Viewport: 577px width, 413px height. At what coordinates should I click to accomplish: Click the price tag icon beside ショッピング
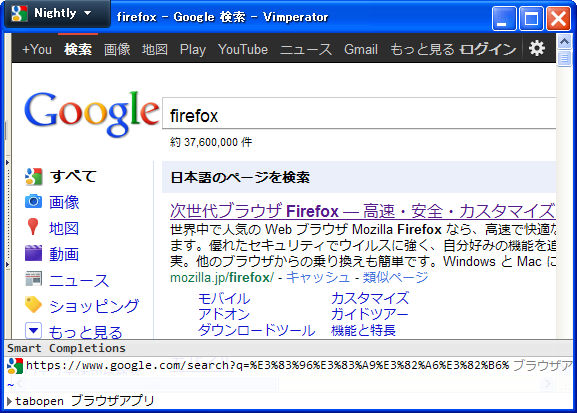click(33, 305)
